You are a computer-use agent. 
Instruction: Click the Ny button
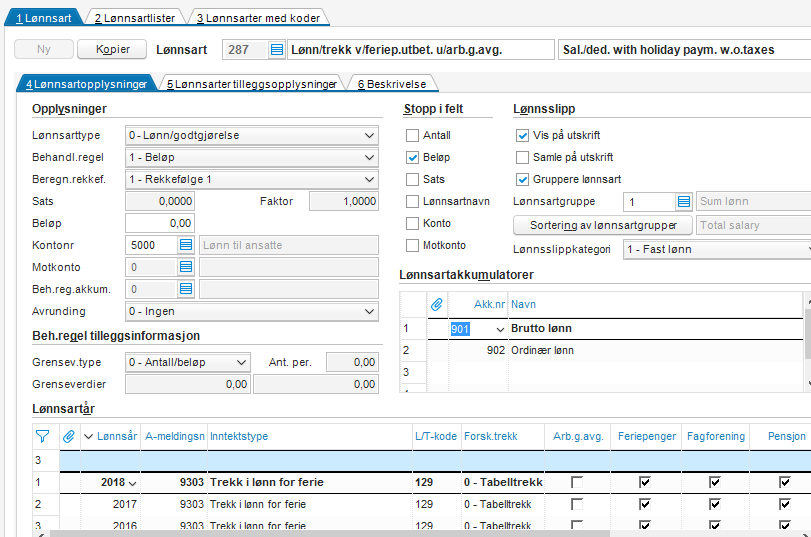44,49
